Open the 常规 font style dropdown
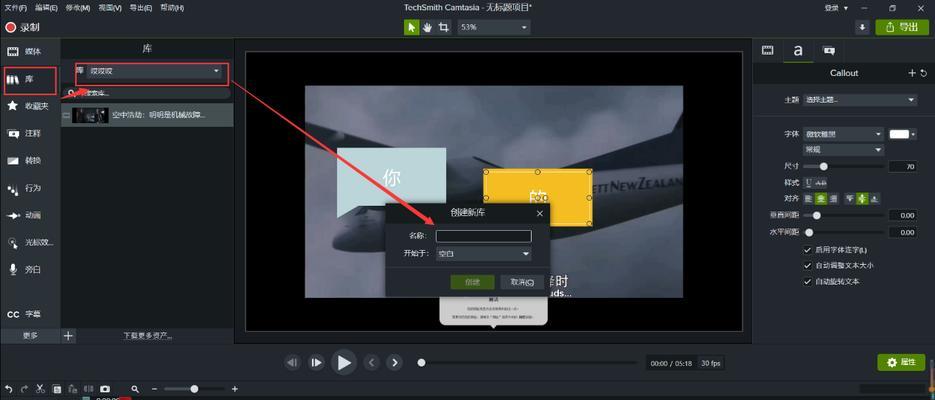The width and height of the screenshot is (935, 400). [x=843, y=150]
